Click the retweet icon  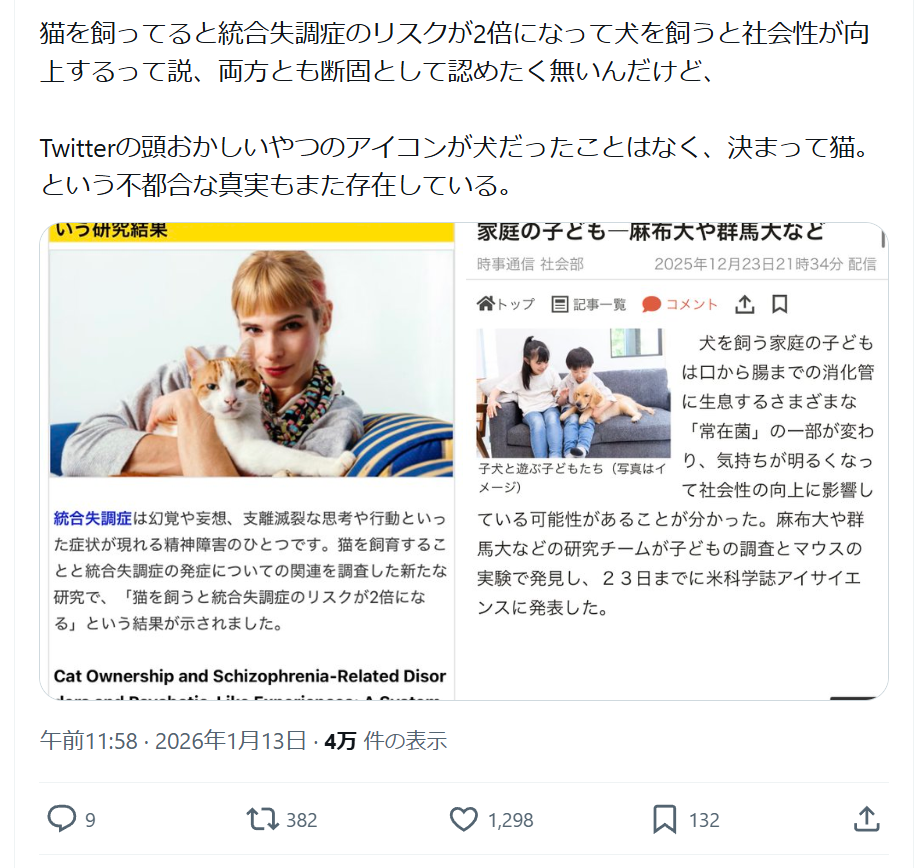coord(262,819)
